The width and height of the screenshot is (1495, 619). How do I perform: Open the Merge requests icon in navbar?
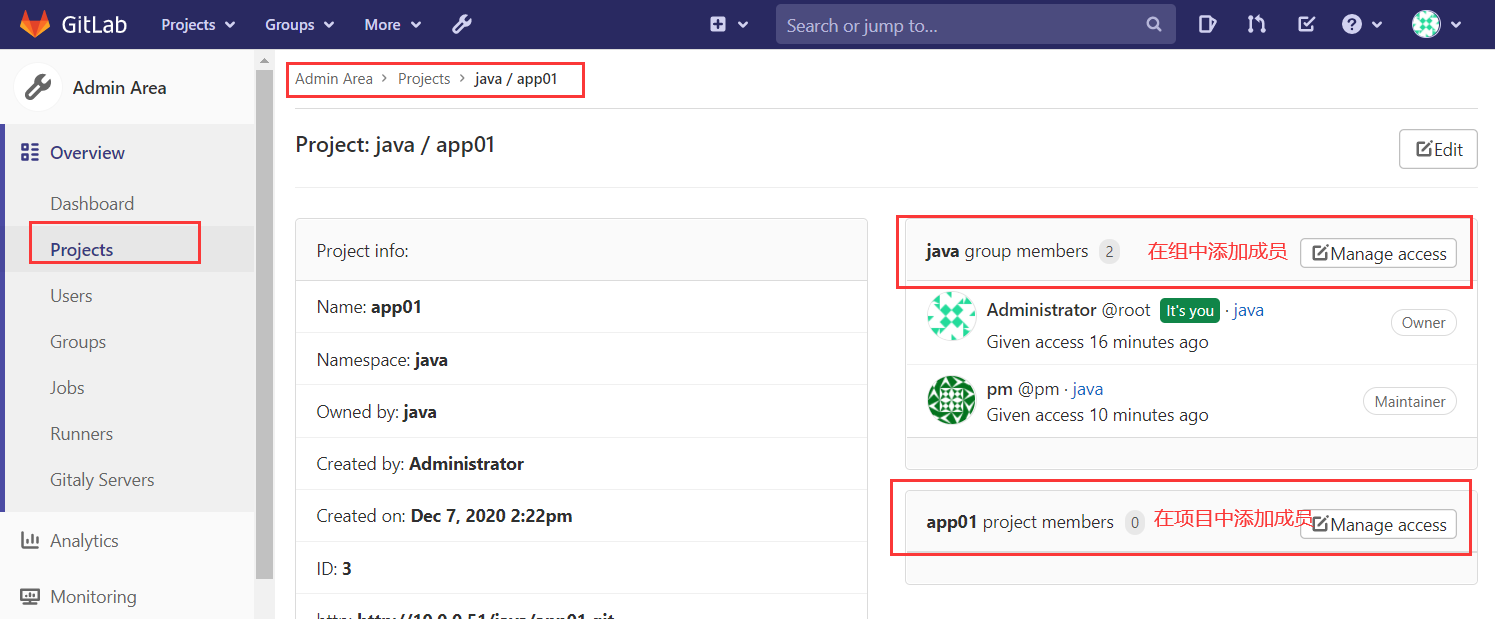coord(1257,24)
